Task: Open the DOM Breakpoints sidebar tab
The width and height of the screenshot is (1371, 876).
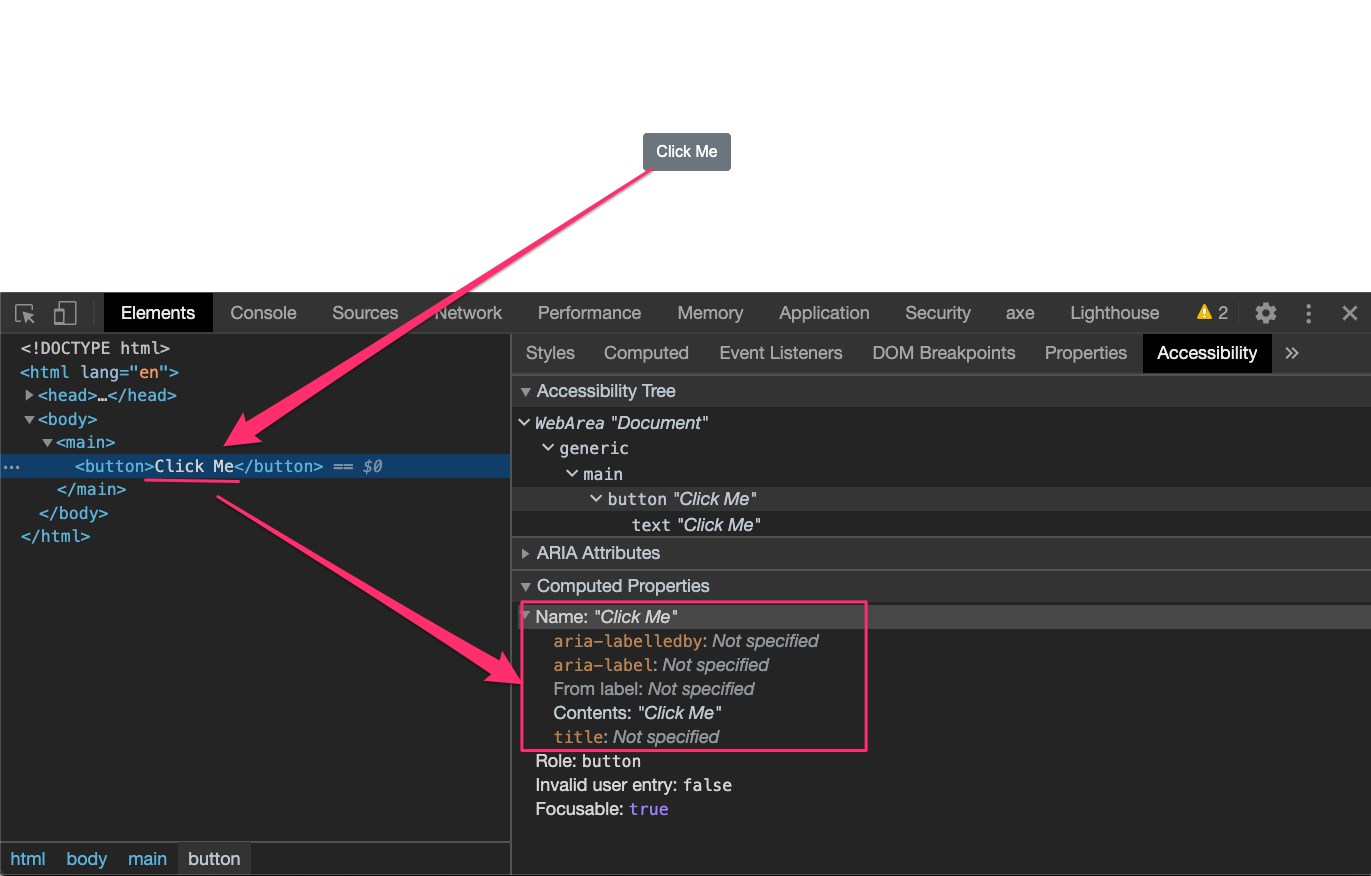Action: point(944,353)
